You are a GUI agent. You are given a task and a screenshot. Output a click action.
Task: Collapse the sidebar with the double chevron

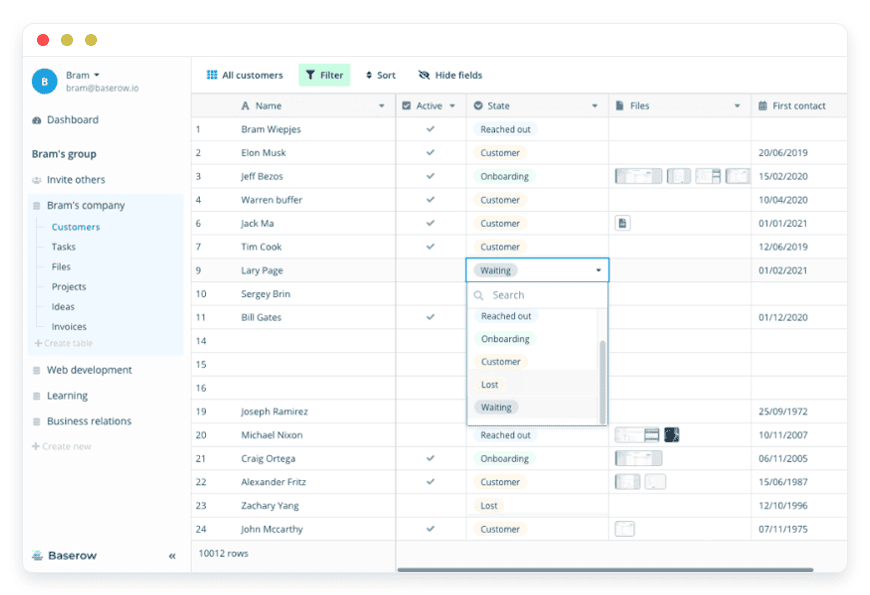(172, 556)
